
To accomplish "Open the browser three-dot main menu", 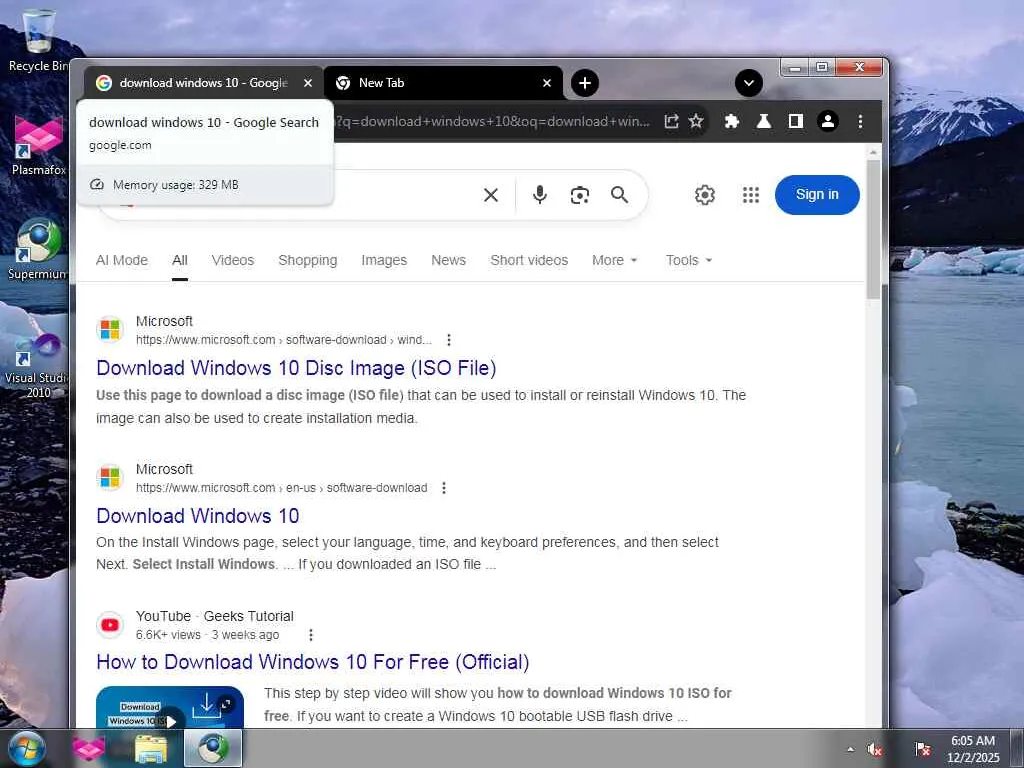I will [x=860, y=121].
